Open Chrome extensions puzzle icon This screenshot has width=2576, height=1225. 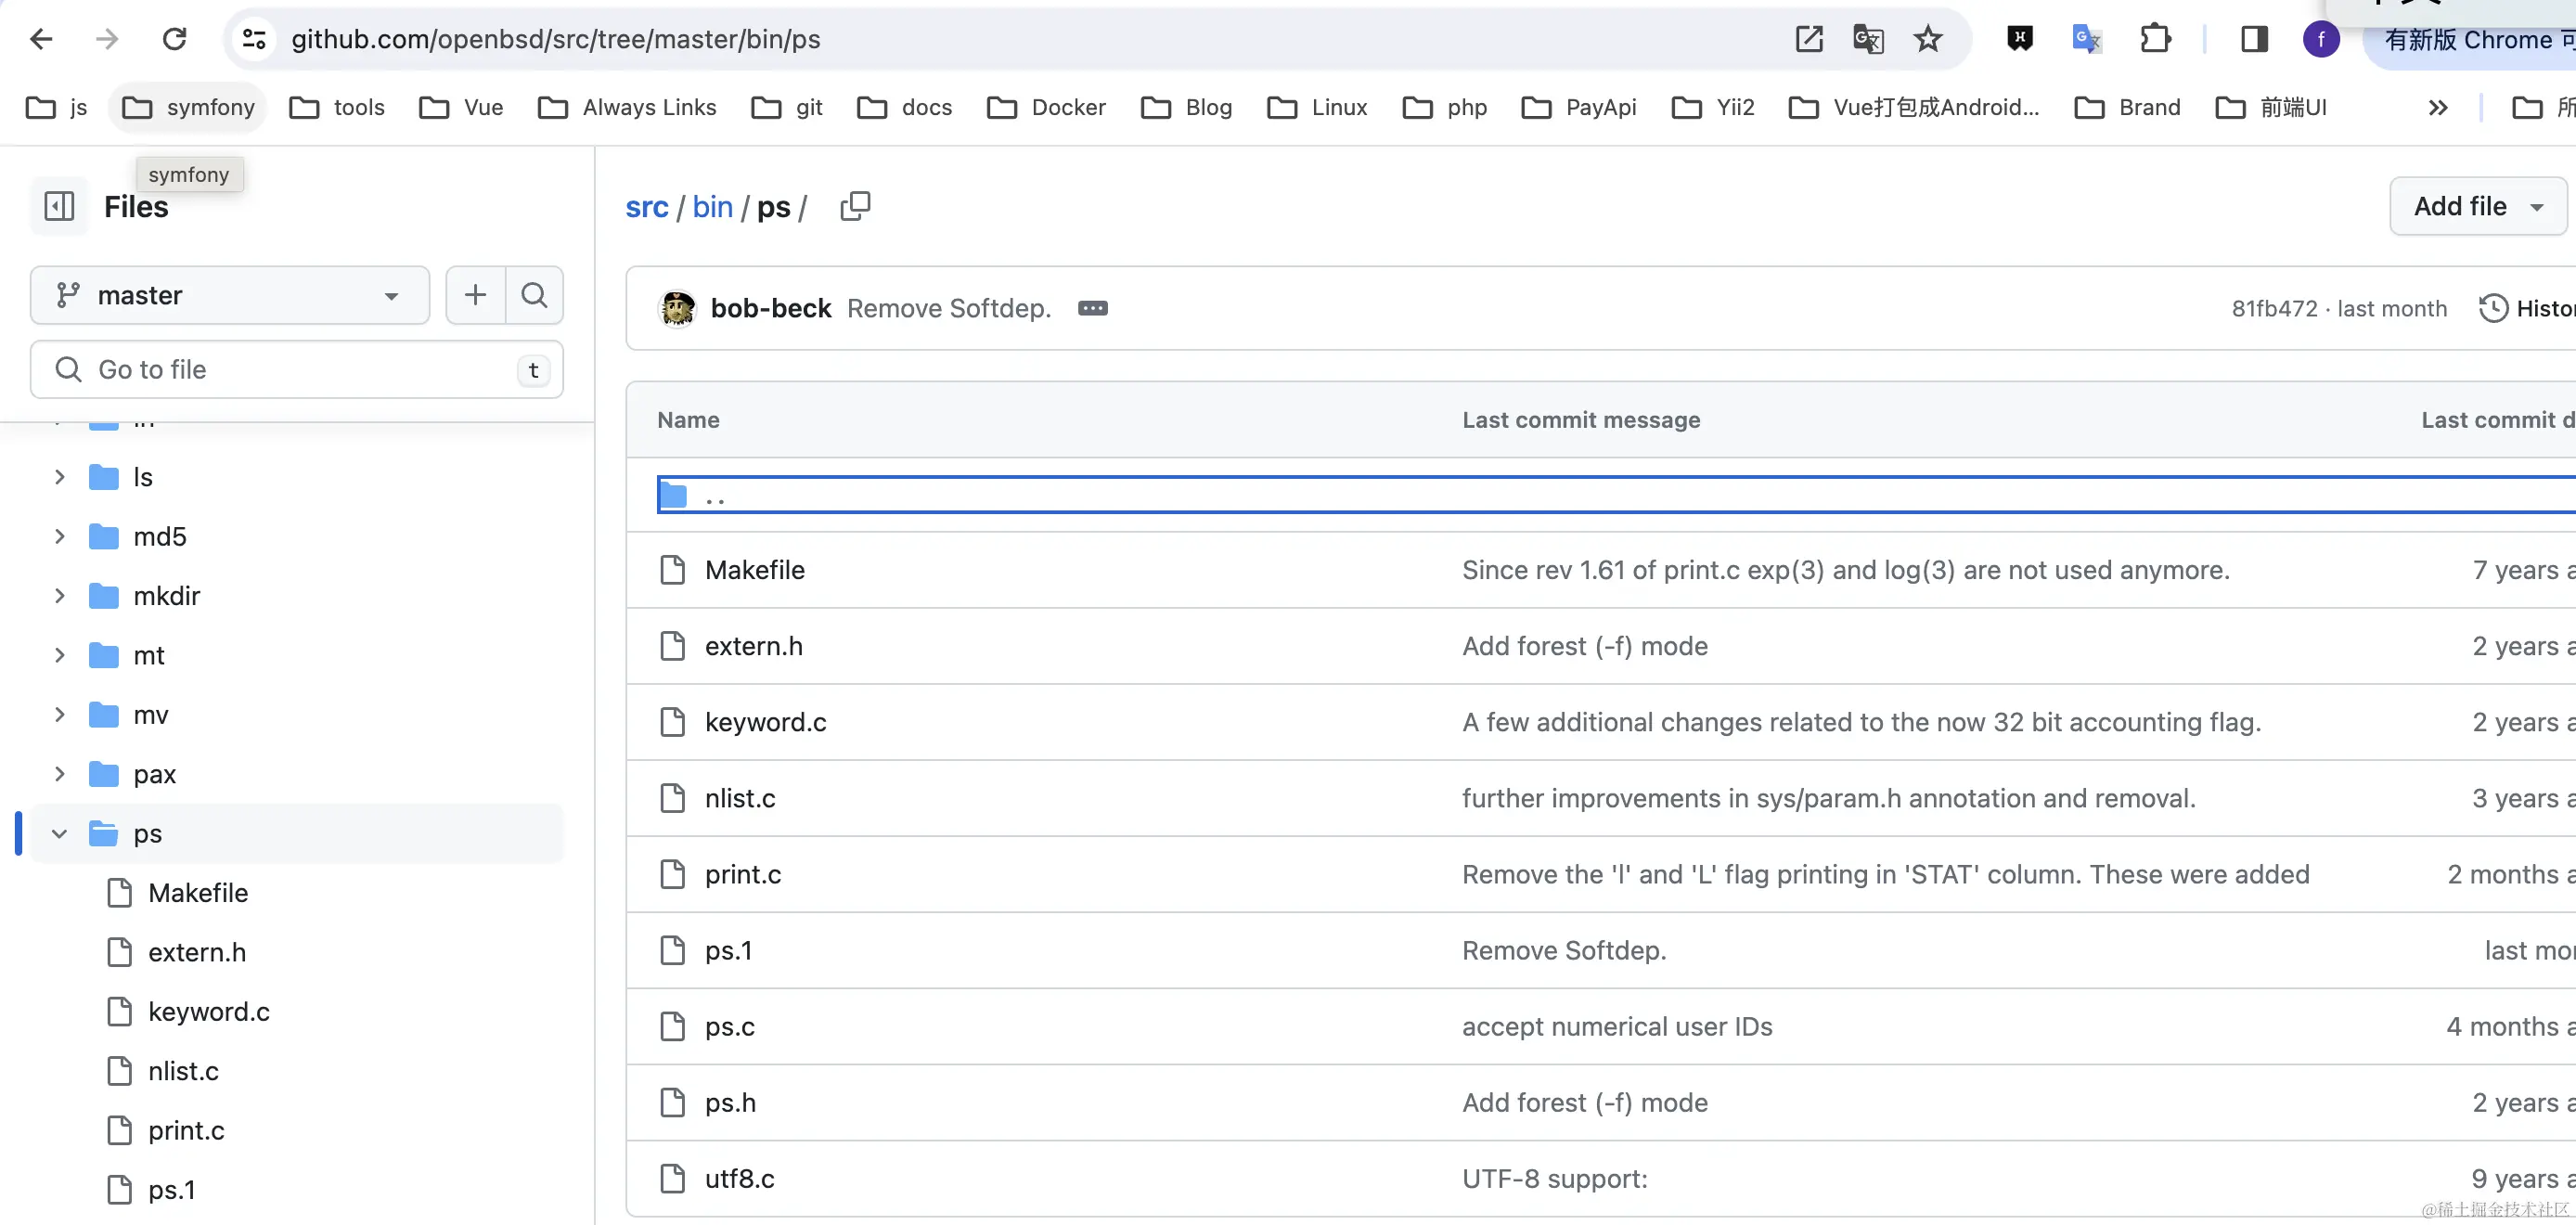(x=2155, y=39)
